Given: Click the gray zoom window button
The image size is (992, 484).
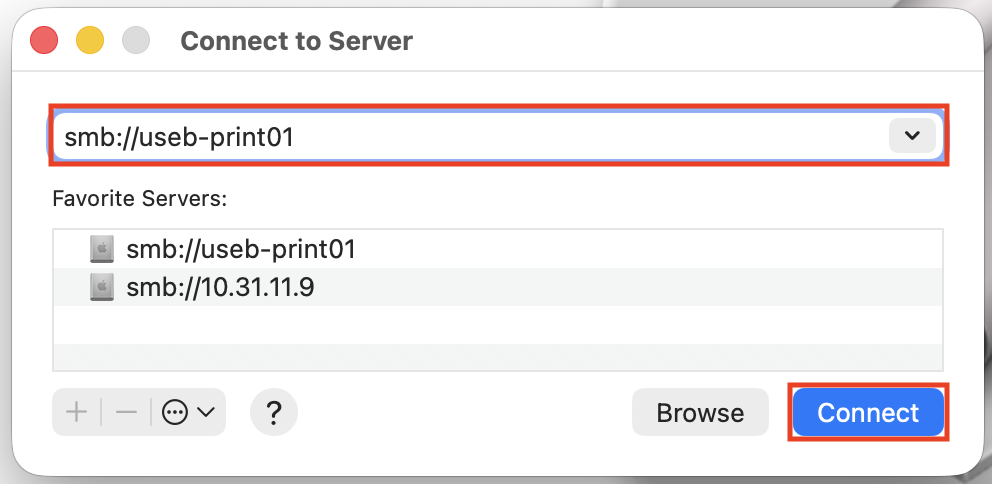Looking at the screenshot, I should (x=135, y=41).
